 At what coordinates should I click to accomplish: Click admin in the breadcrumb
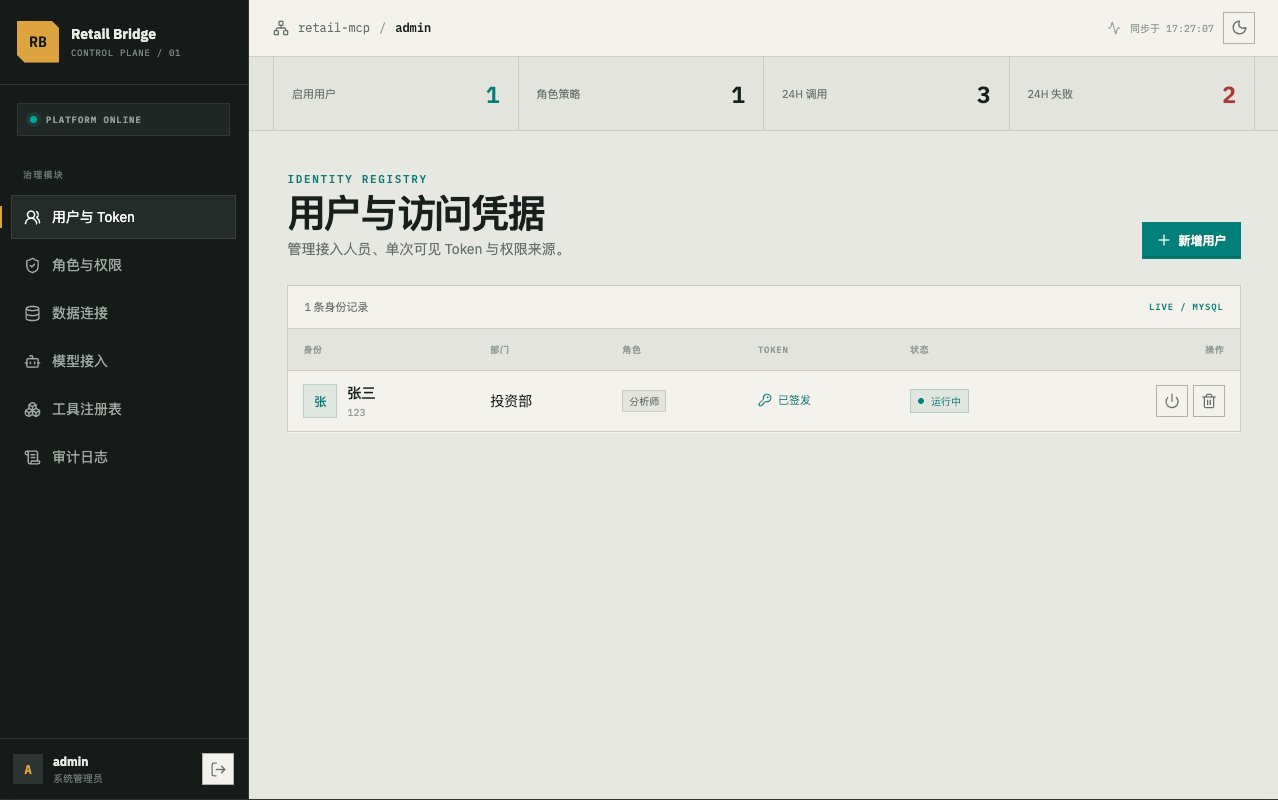point(413,28)
